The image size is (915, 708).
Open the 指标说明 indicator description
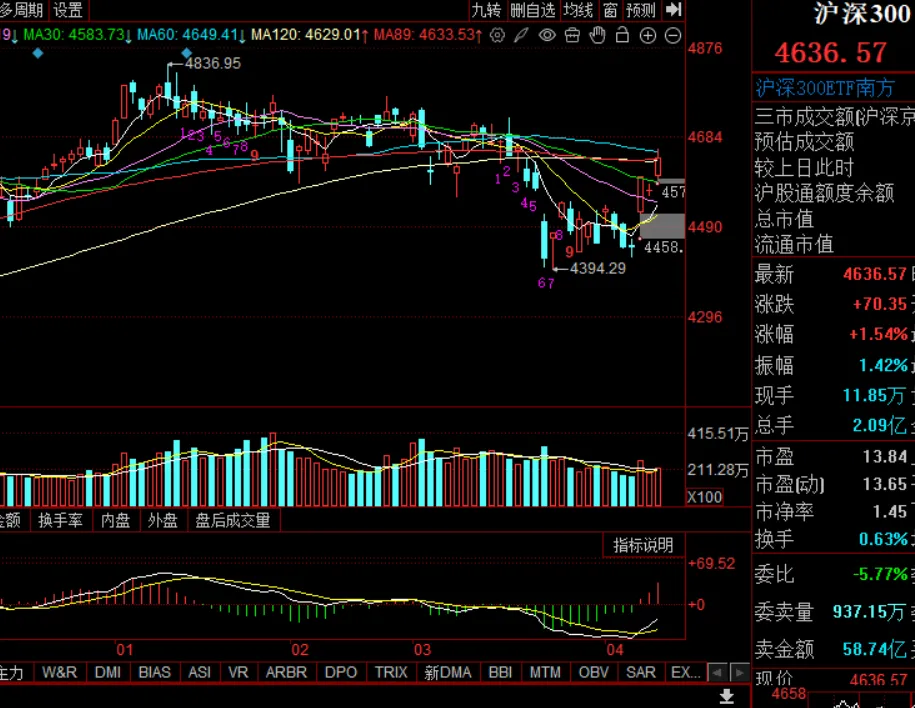643,546
